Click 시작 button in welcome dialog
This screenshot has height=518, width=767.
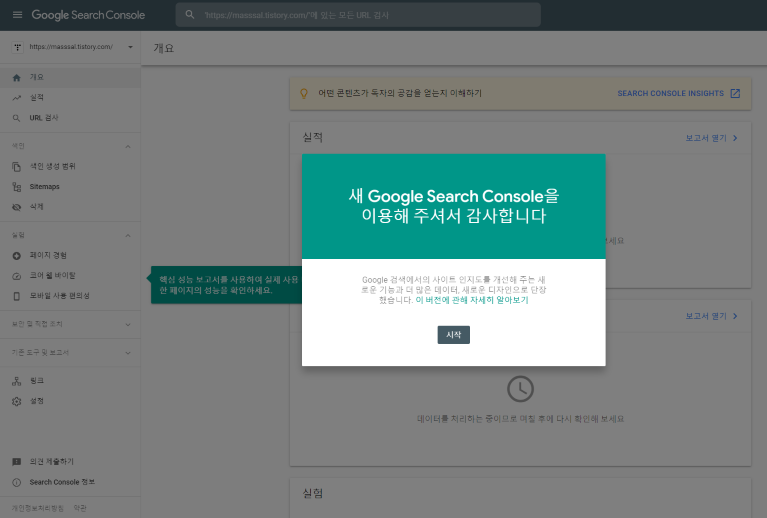point(453,335)
